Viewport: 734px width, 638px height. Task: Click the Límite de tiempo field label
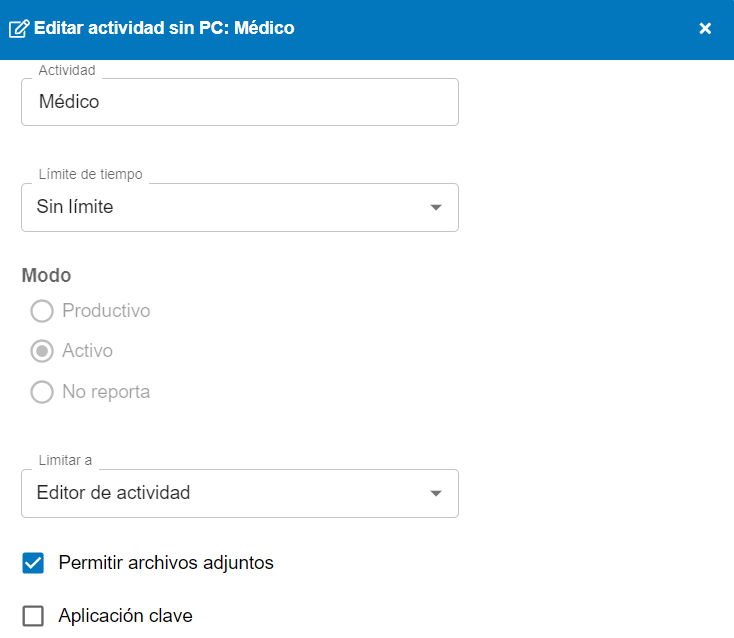click(x=90, y=174)
